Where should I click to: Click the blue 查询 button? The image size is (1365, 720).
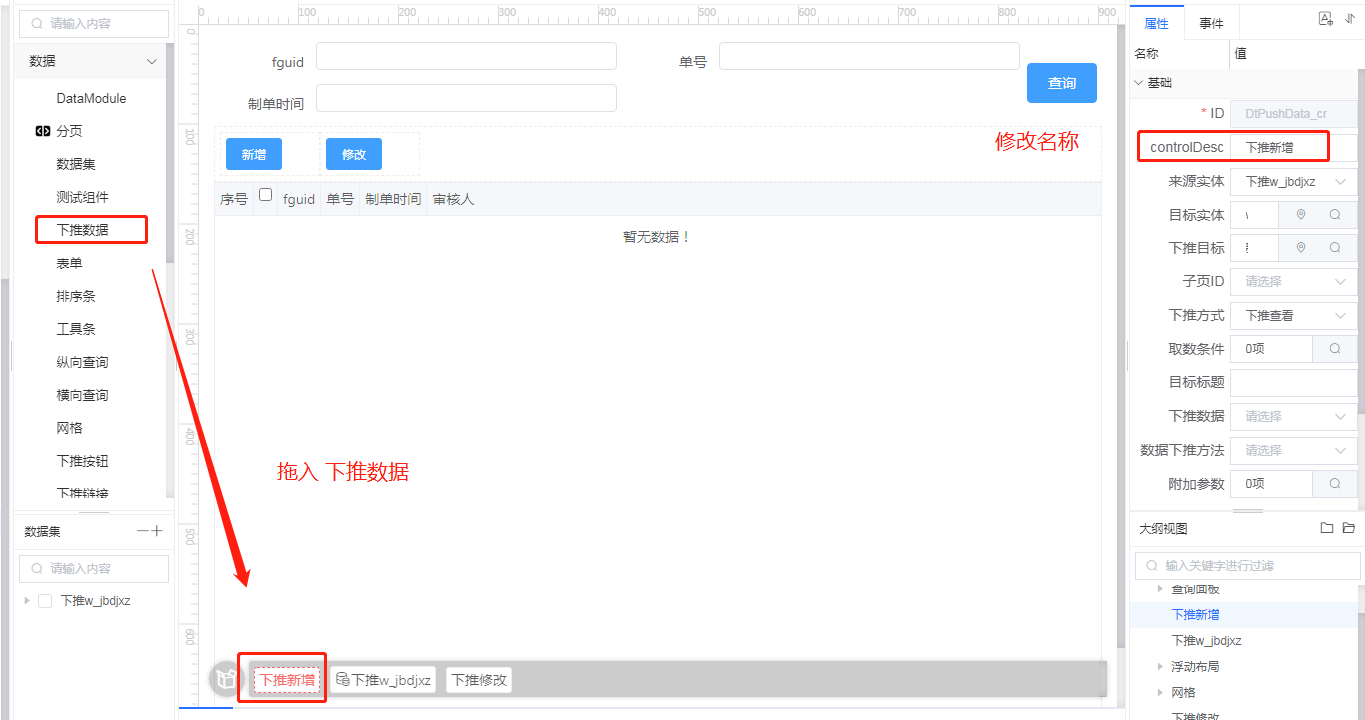(1061, 83)
